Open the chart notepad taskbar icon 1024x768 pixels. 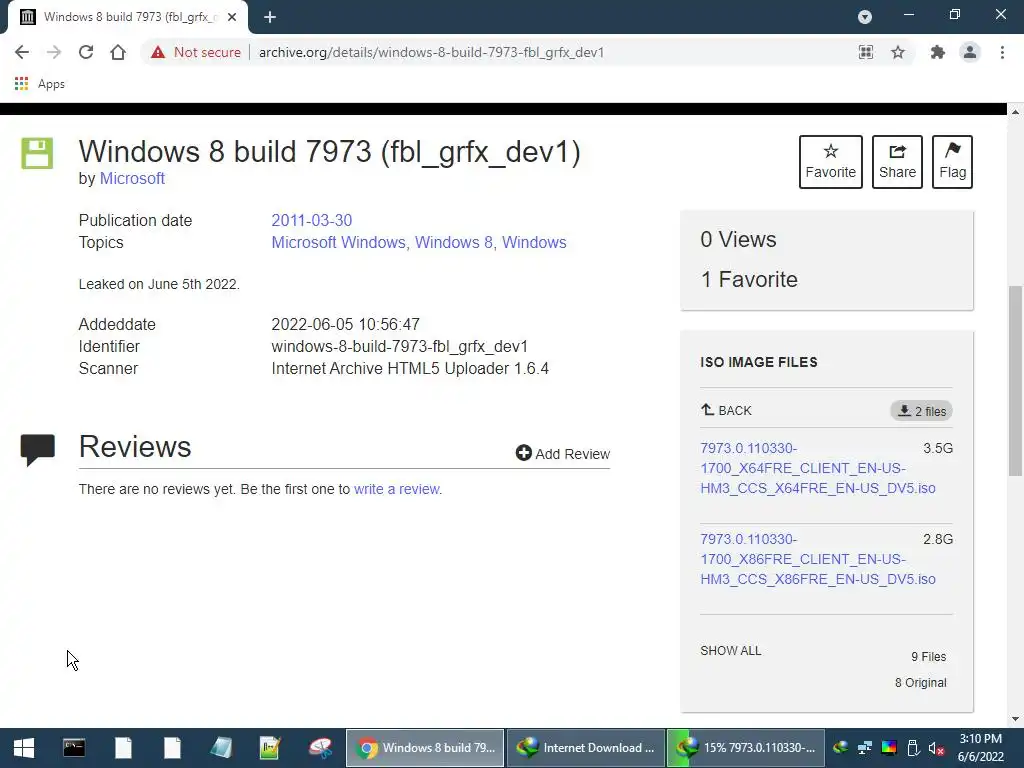270,748
